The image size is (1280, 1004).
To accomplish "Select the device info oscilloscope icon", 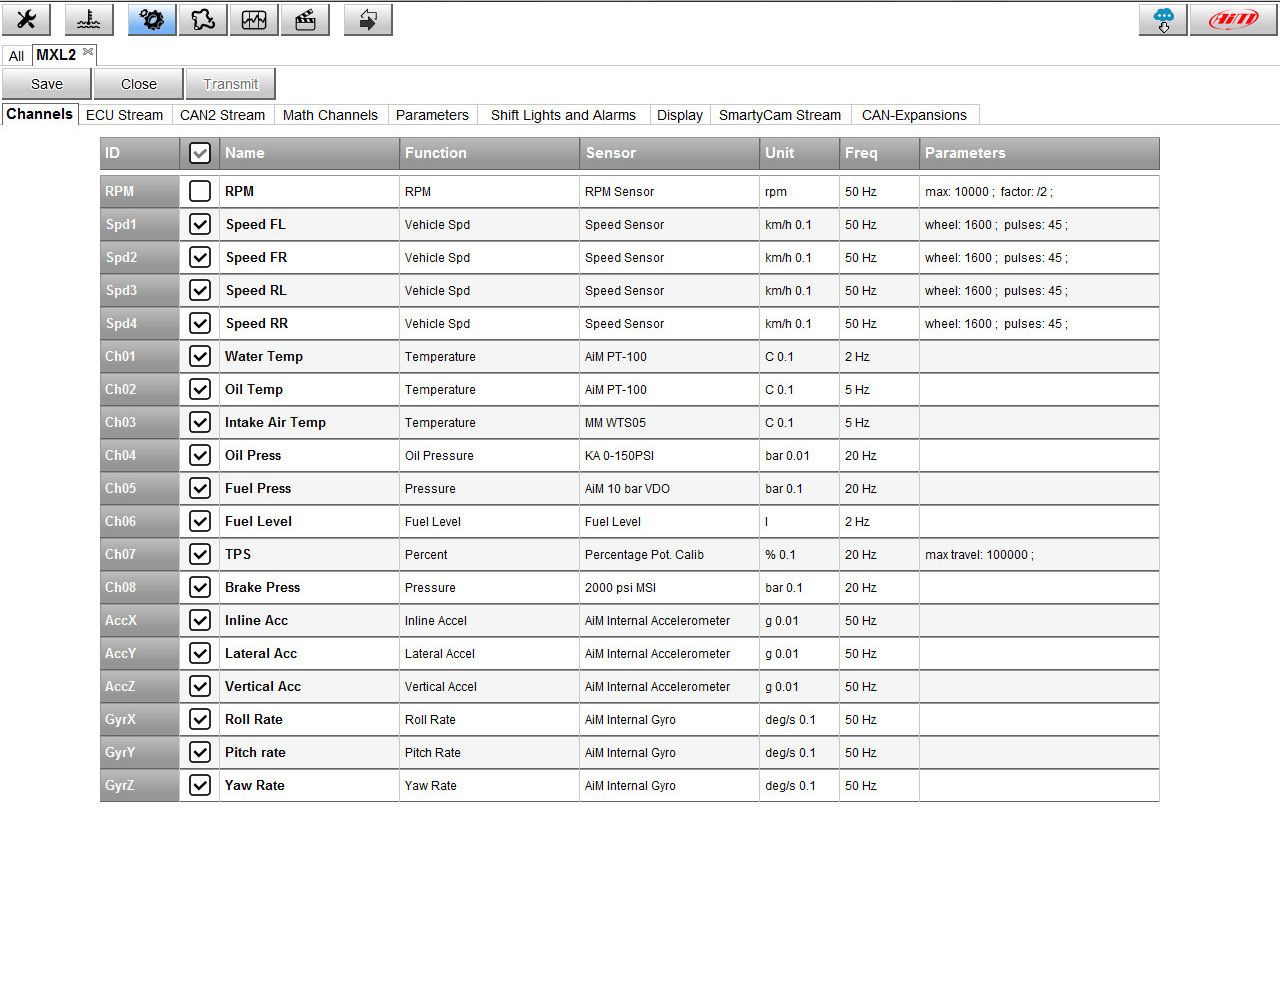I will 254,19.
